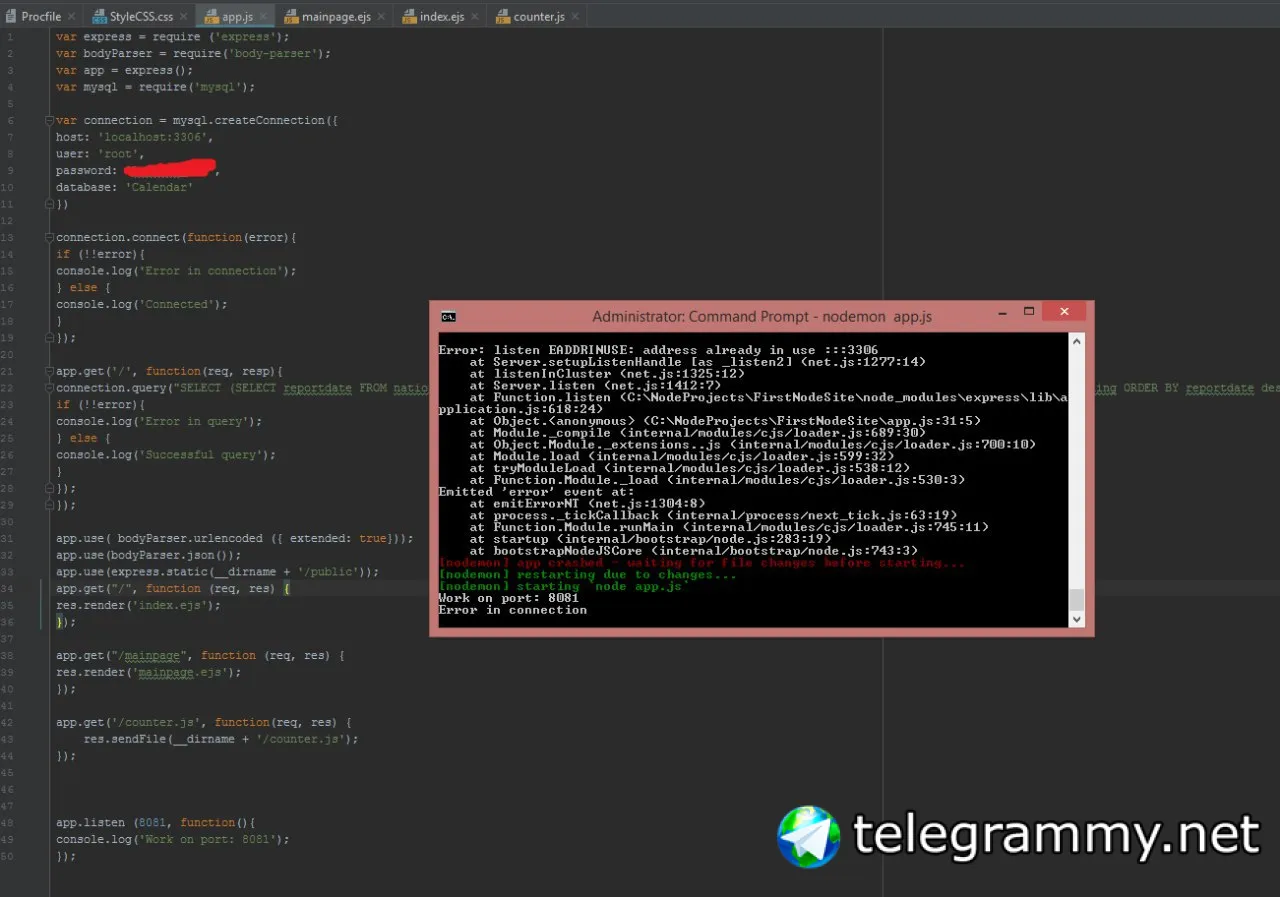The height and width of the screenshot is (897, 1280).
Task: Place cursor on "host: 'localhost:3306'" line
Action: point(134,137)
